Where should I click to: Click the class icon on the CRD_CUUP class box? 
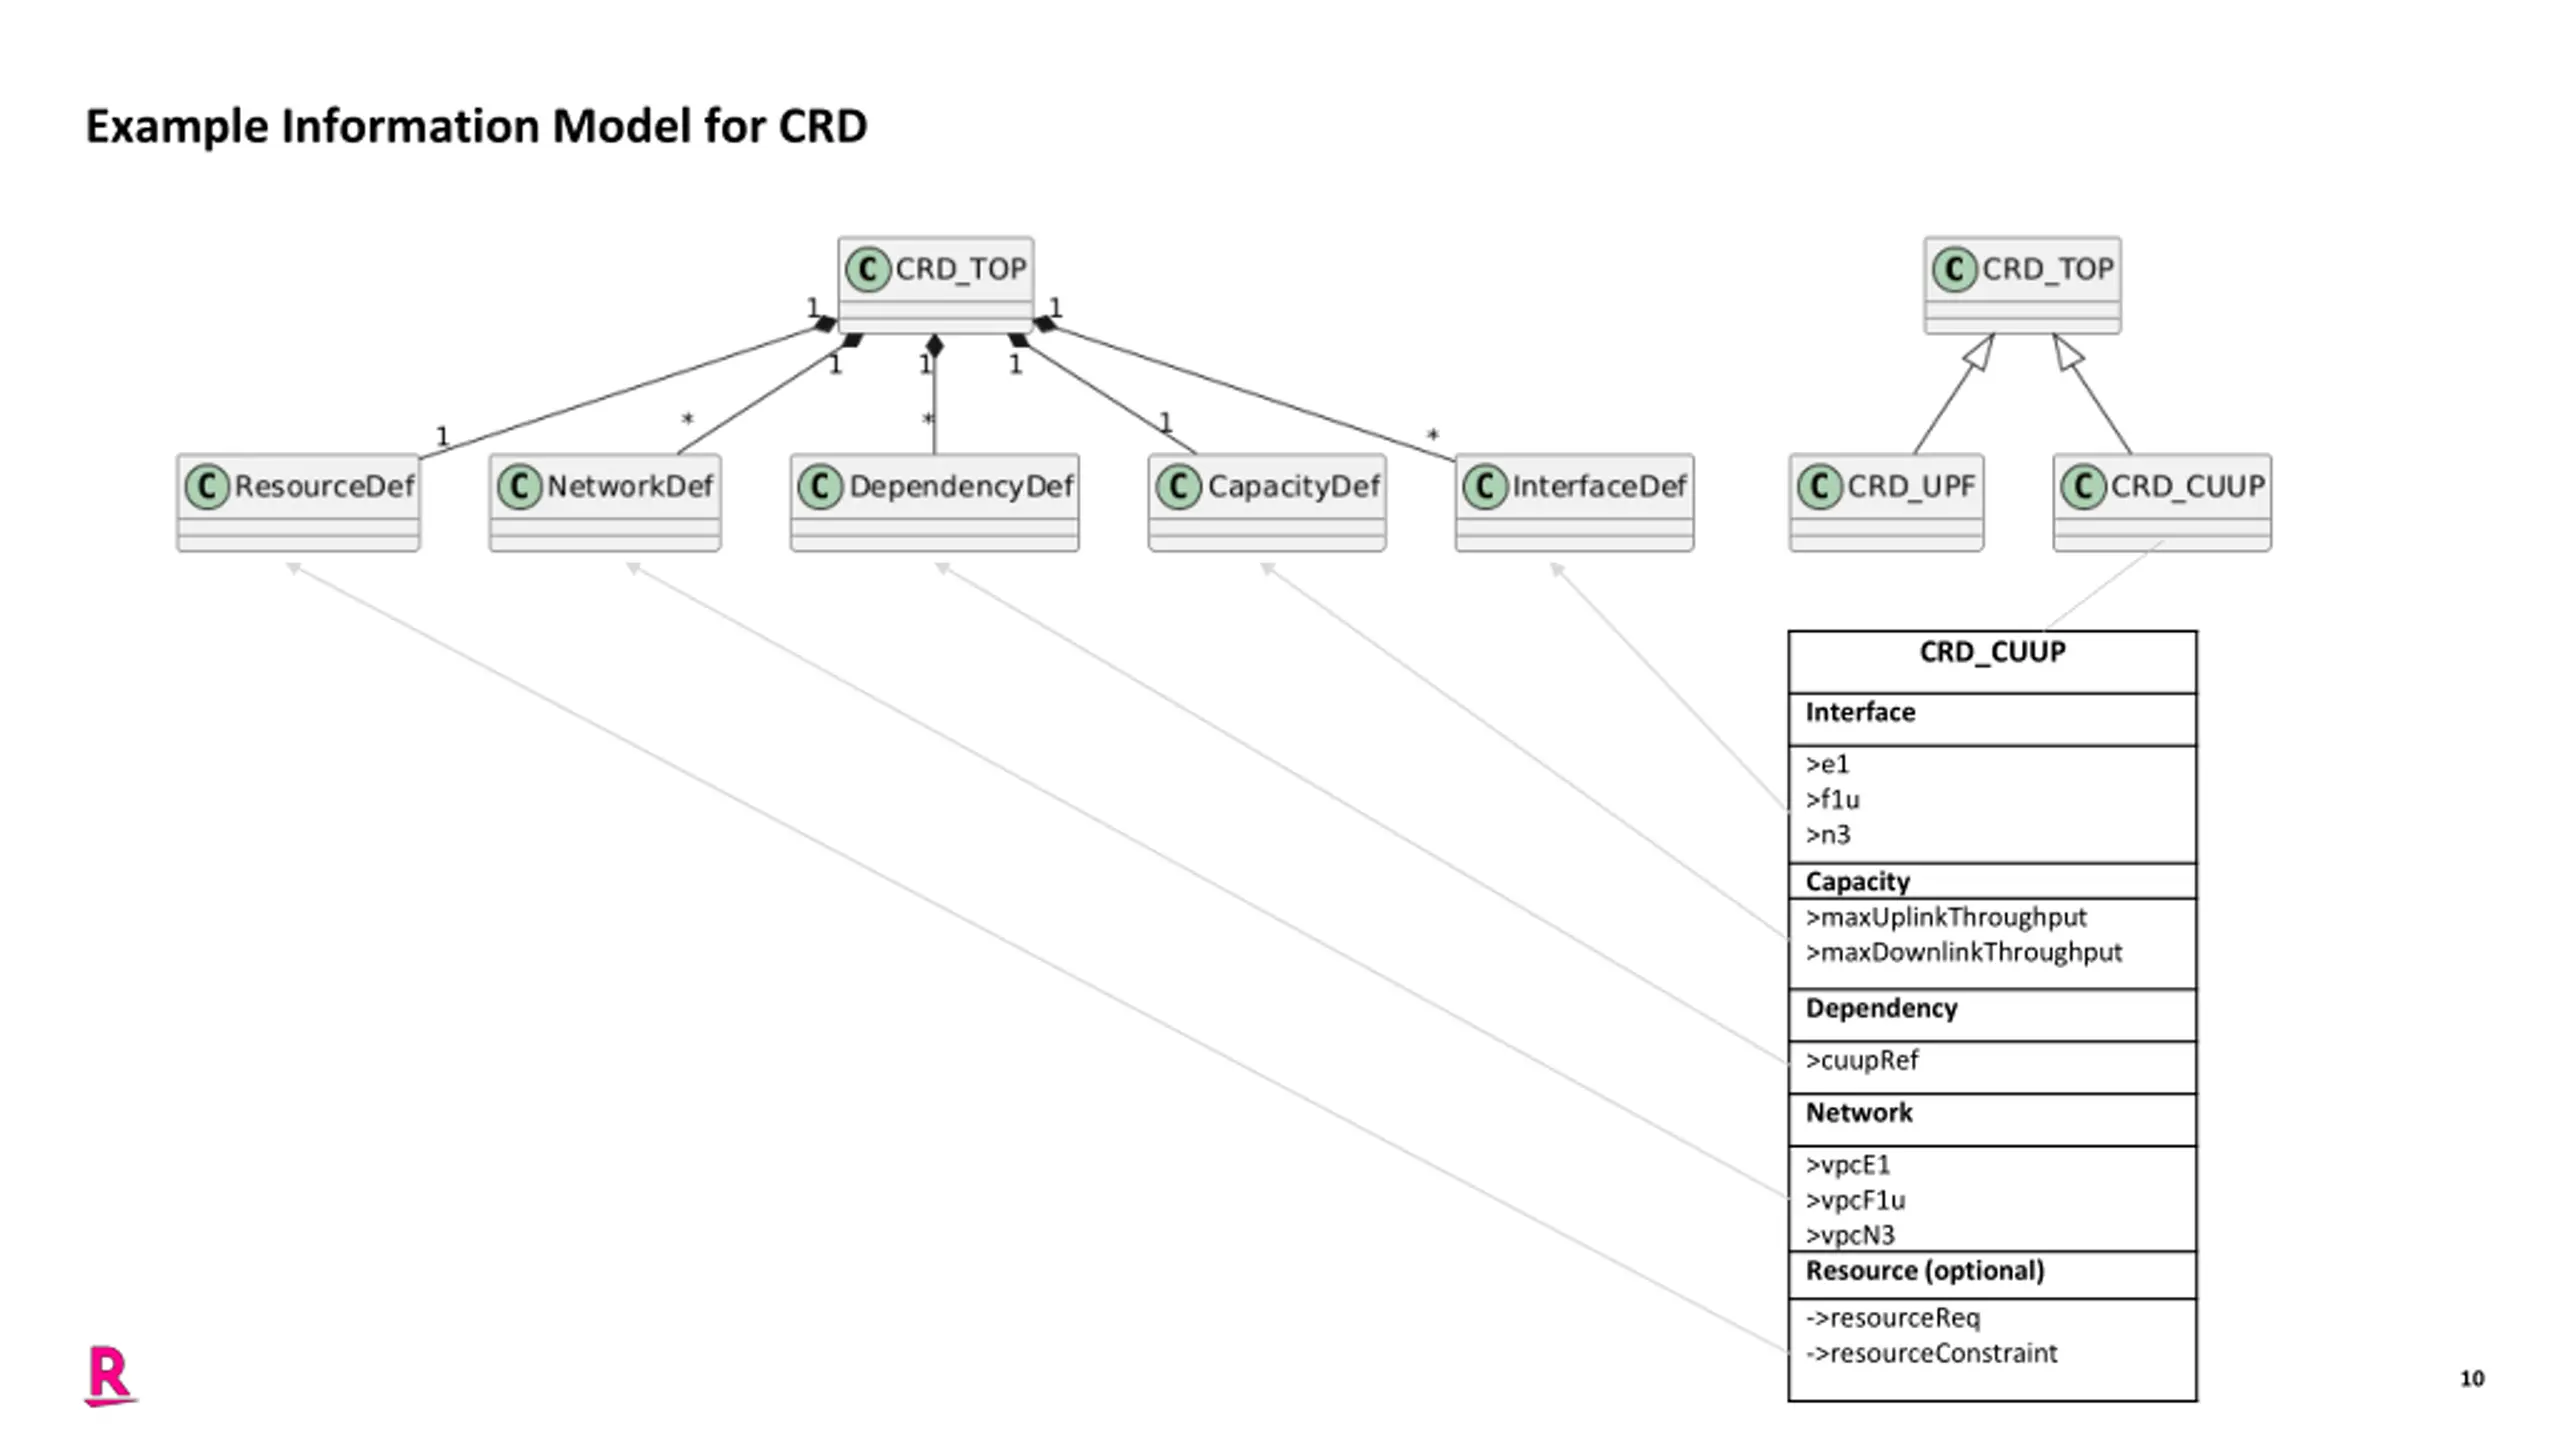[2083, 487]
